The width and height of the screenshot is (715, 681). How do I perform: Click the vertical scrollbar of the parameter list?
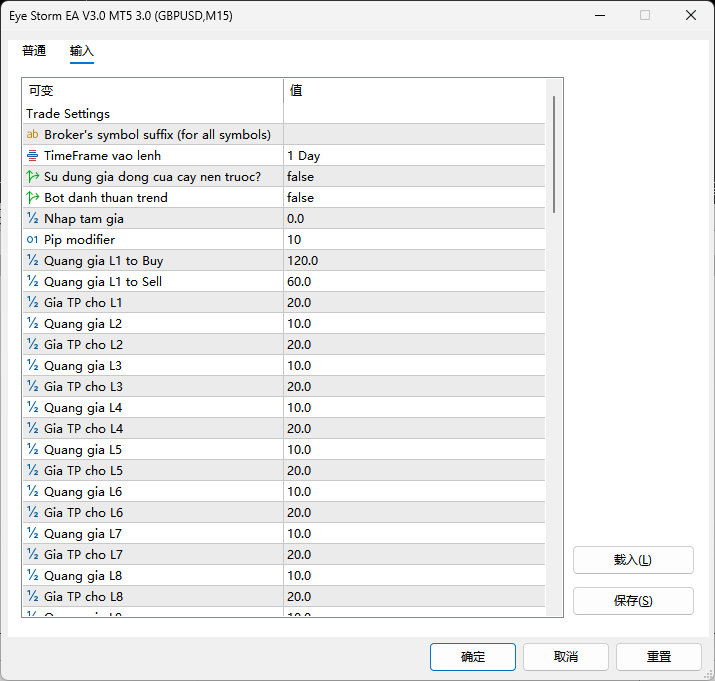click(x=554, y=150)
